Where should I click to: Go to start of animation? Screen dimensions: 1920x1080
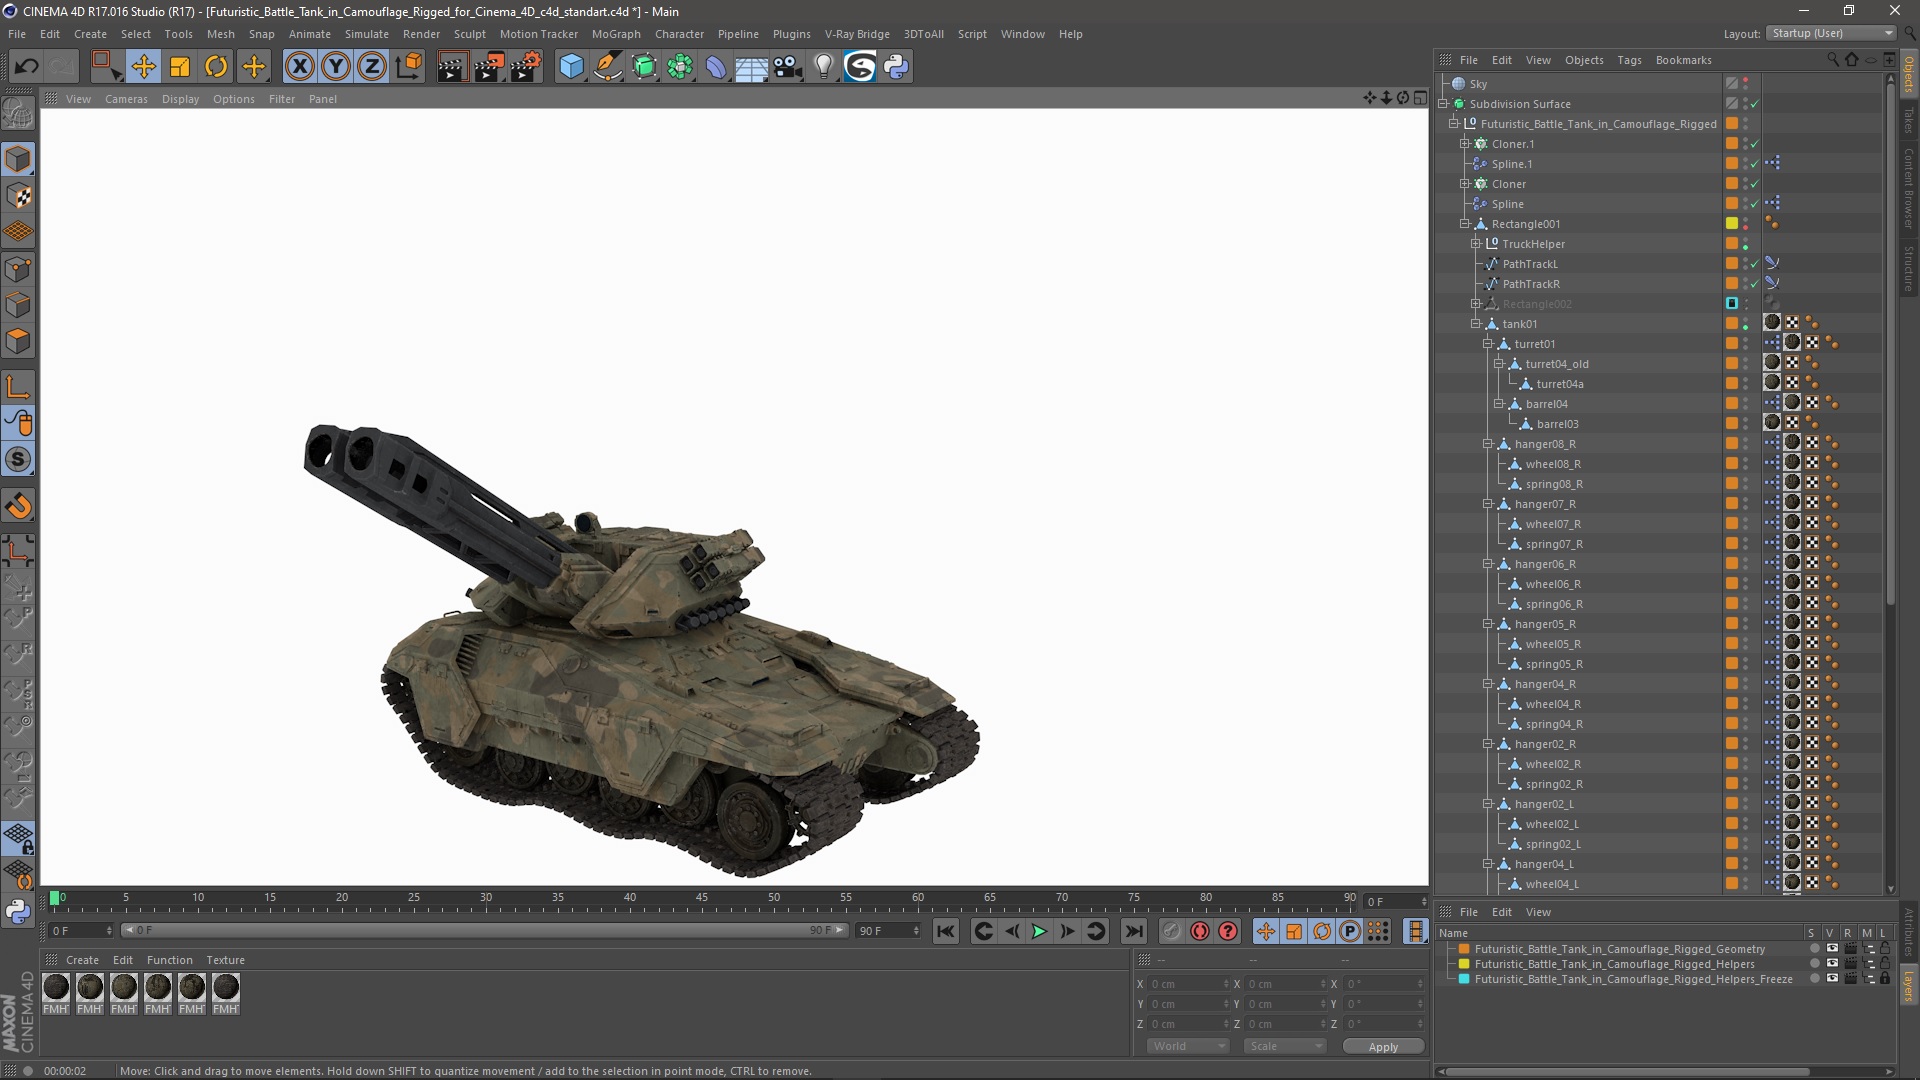click(945, 931)
